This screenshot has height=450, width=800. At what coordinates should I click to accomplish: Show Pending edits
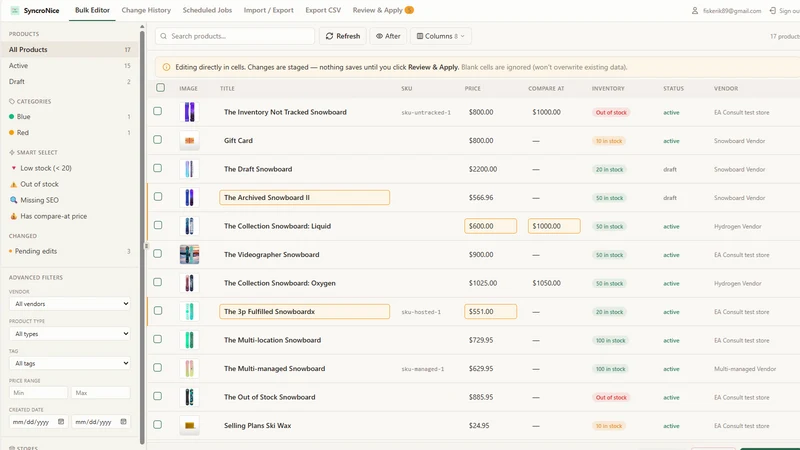69,251
